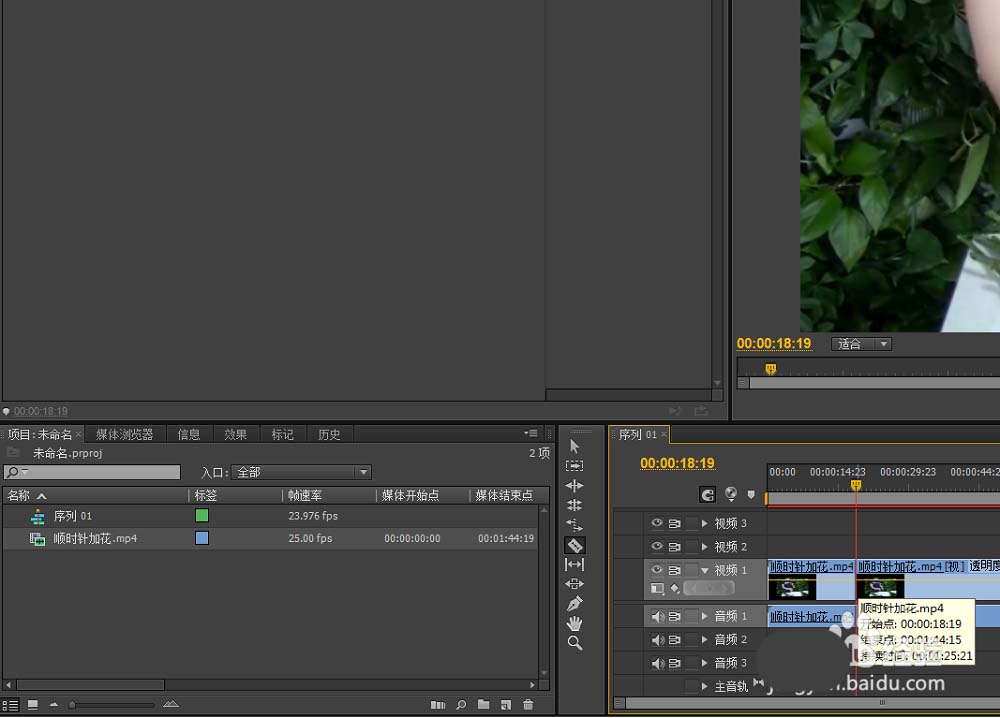This screenshot has width=1000, height=718.
Task: Open the 效果 tab
Action: tap(235, 435)
